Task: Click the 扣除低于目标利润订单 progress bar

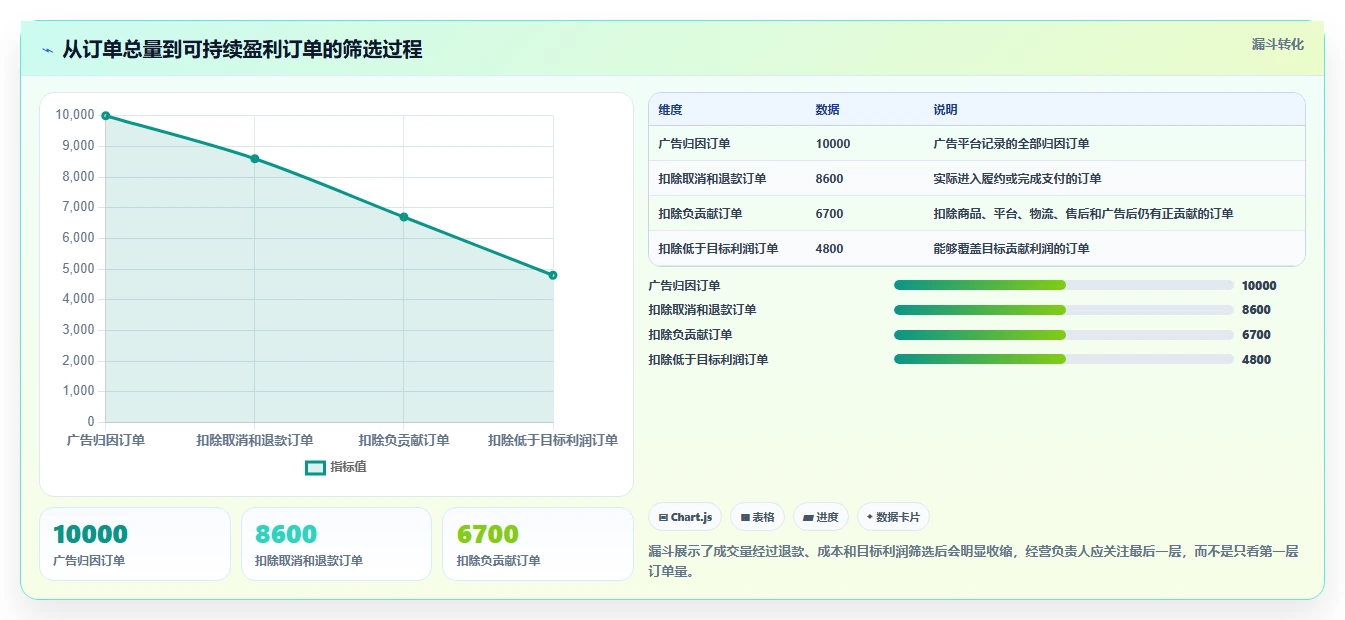Action: point(1064,359)
